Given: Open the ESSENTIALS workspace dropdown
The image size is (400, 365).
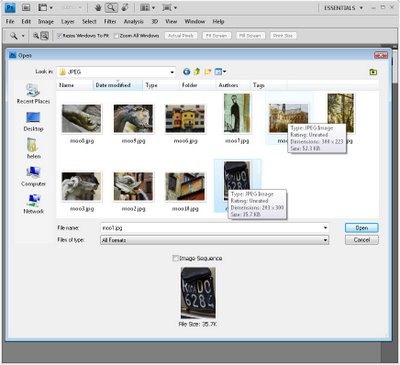Looking at the screenshot, I should click(343, 8).
